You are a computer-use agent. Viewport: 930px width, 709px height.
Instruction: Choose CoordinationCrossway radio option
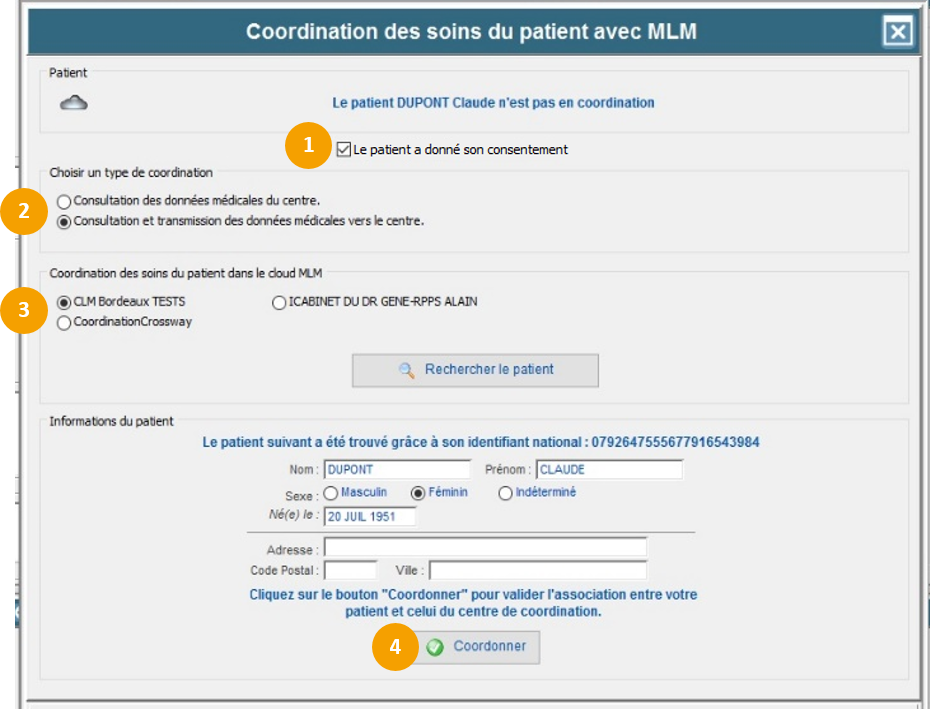click(64, 323)
